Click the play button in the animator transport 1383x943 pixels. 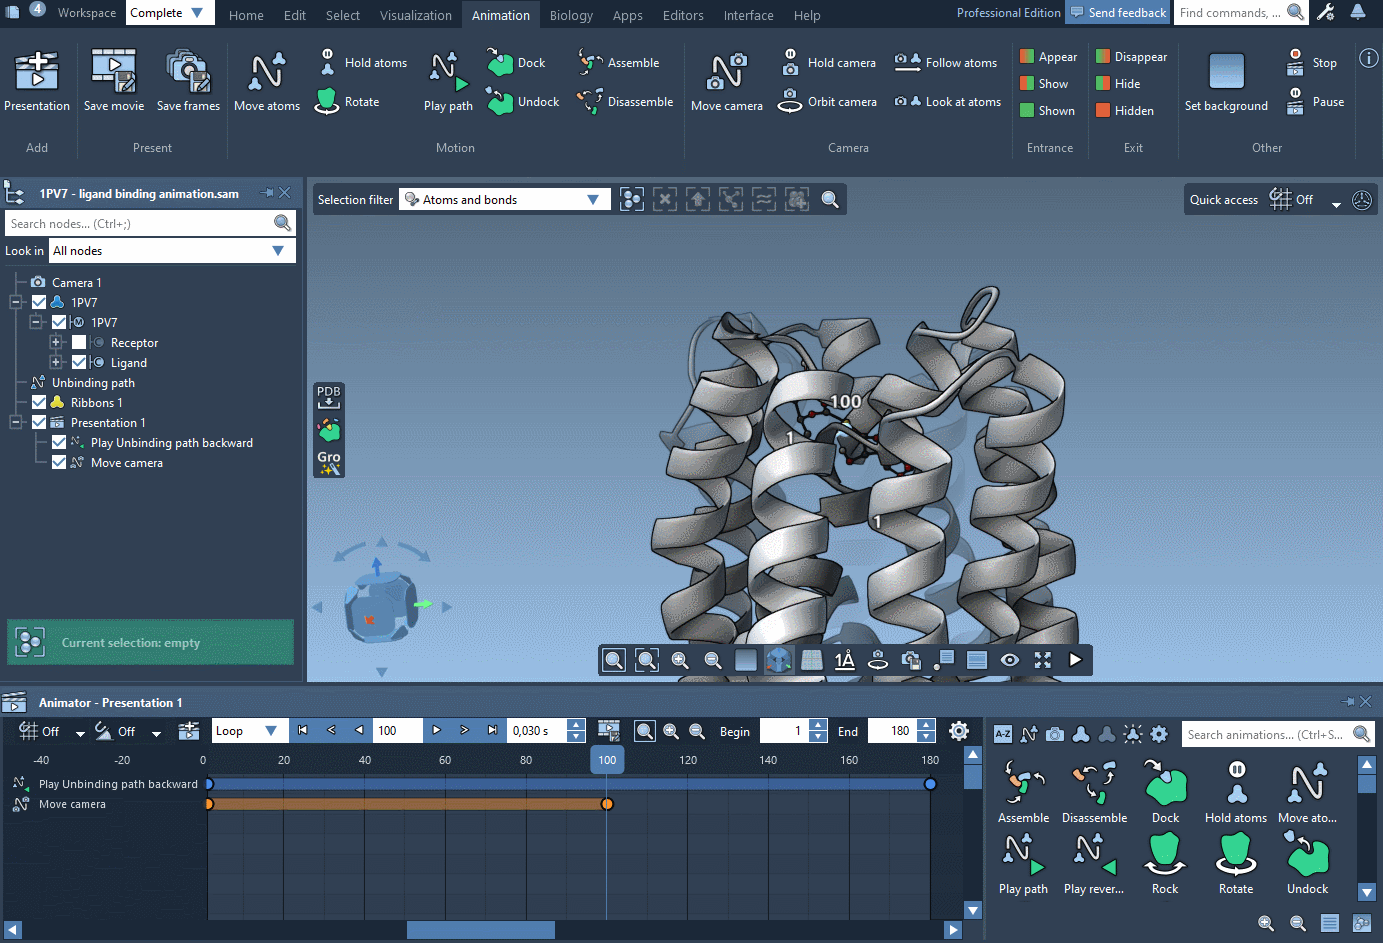(x=436, y=730)
